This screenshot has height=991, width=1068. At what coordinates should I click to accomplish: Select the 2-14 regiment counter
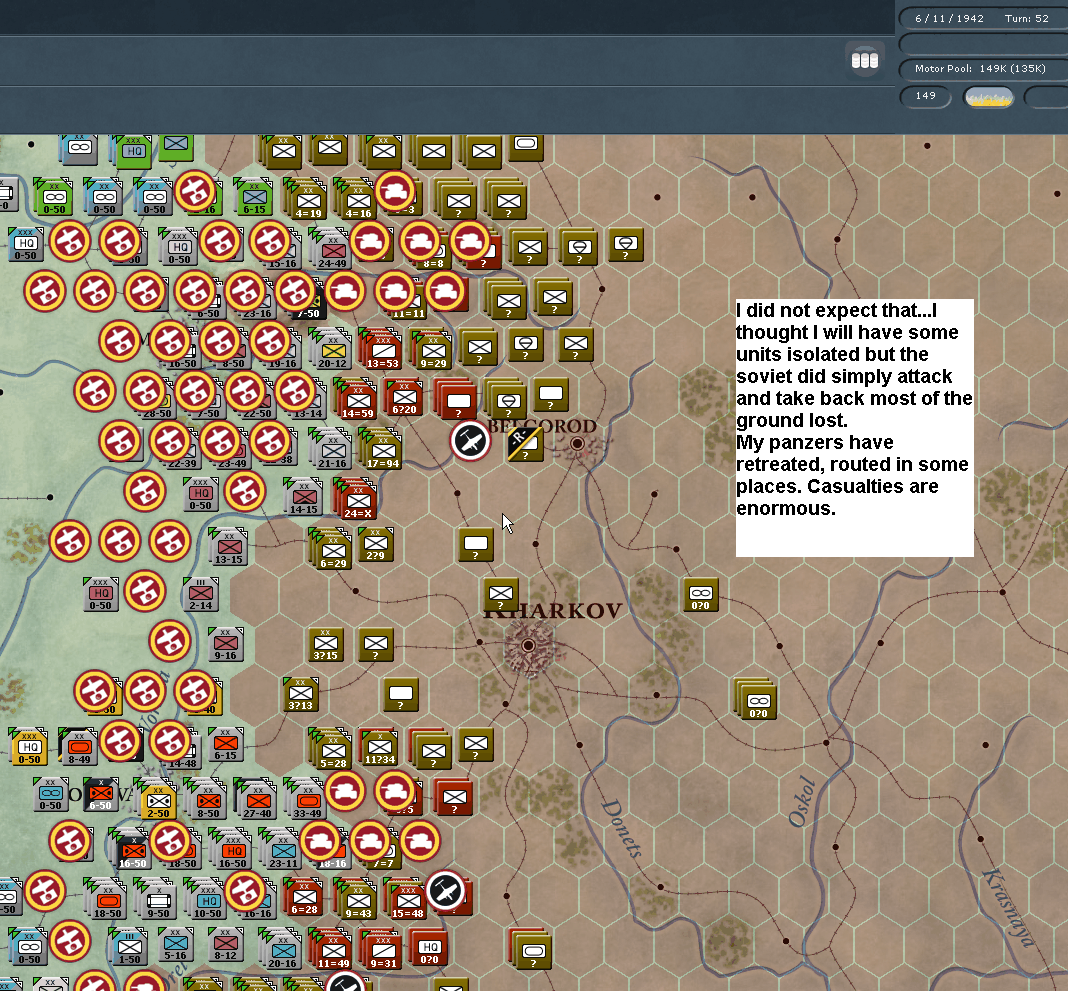click(200, 594)
